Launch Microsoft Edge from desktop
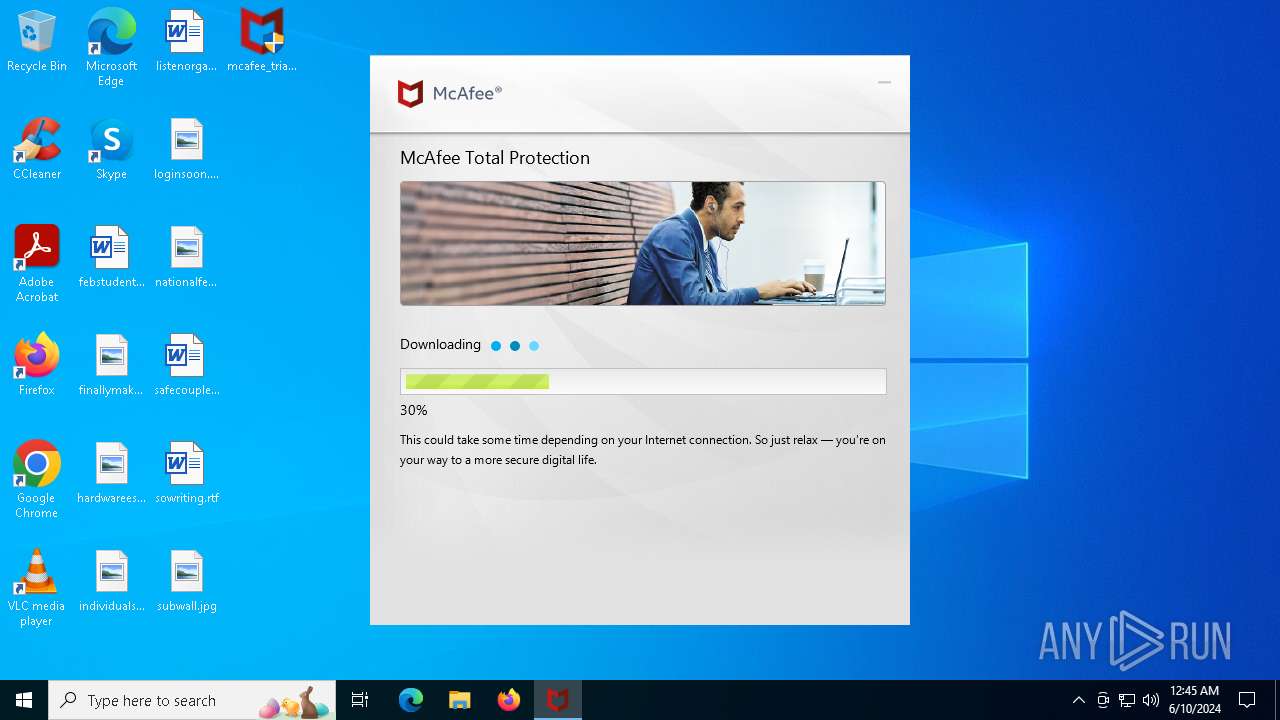Screen dimensions: 1280x720 111,48
